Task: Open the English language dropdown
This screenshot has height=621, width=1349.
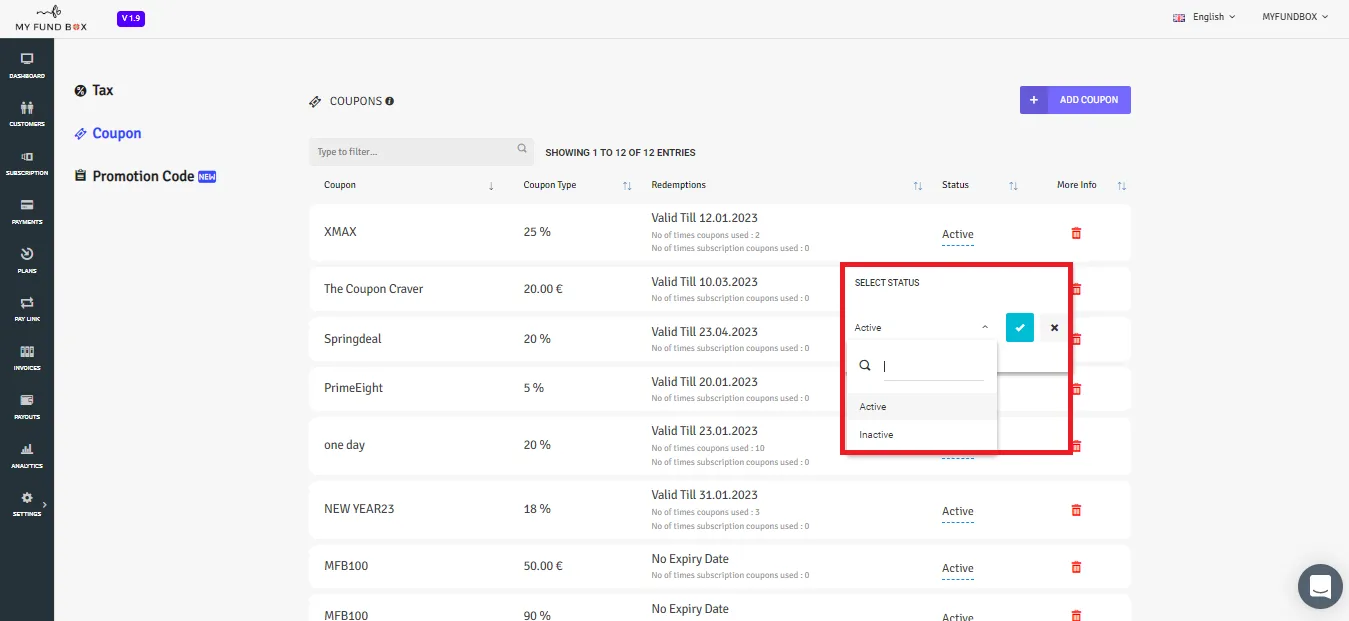Action: coord(1204,17)
